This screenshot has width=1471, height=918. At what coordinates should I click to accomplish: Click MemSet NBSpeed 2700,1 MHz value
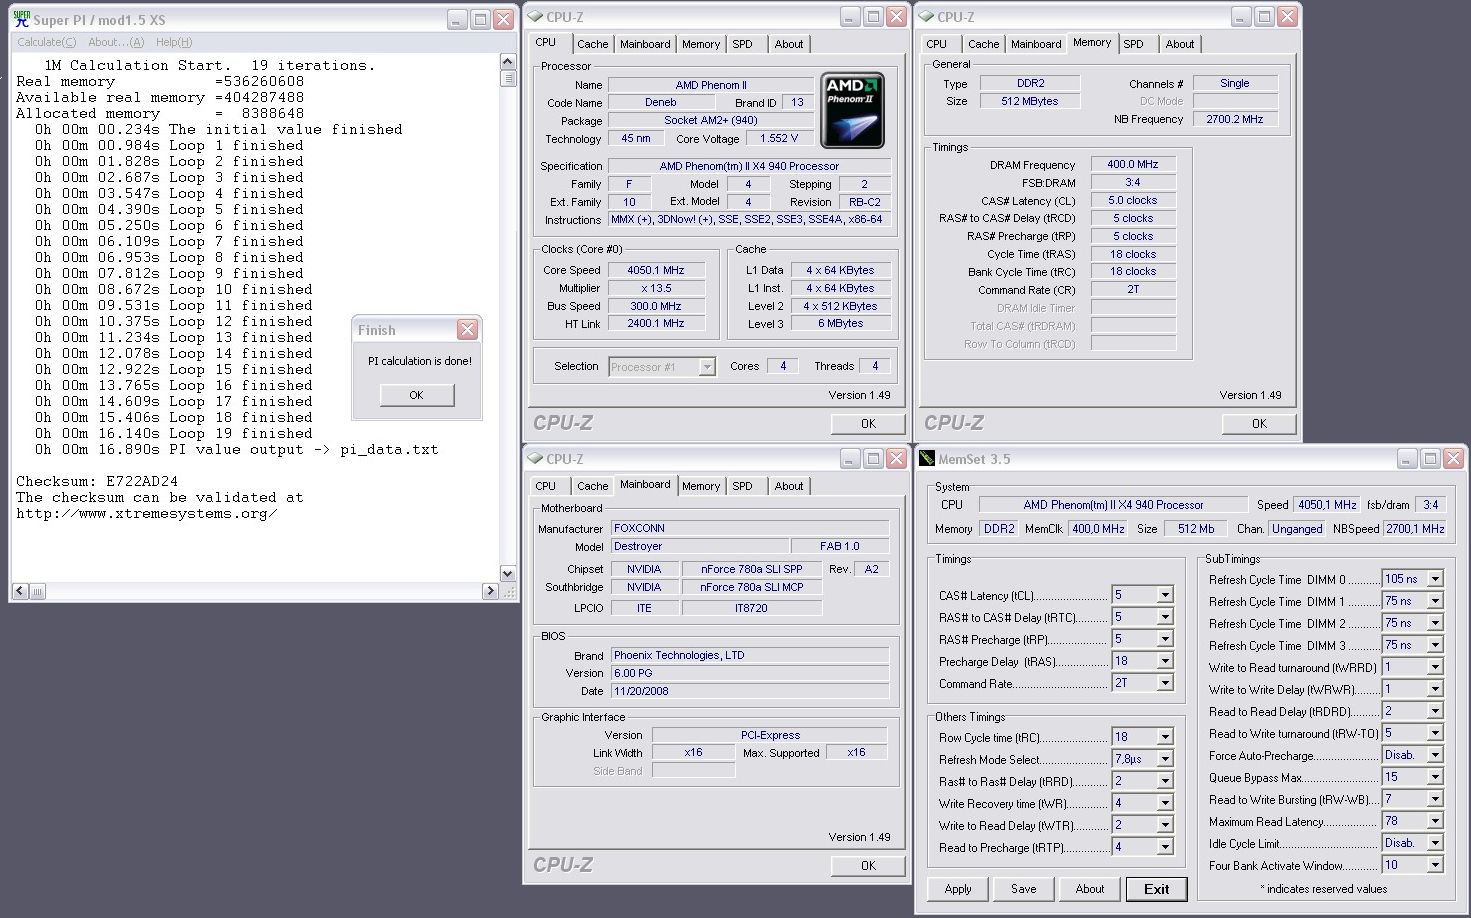[x=1415, y=529]
